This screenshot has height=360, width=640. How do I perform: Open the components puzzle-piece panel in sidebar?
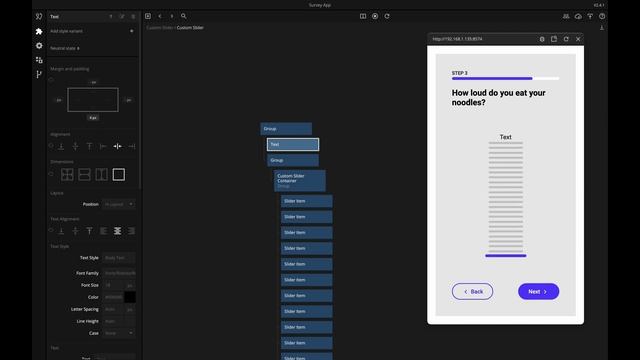point(39,31)
